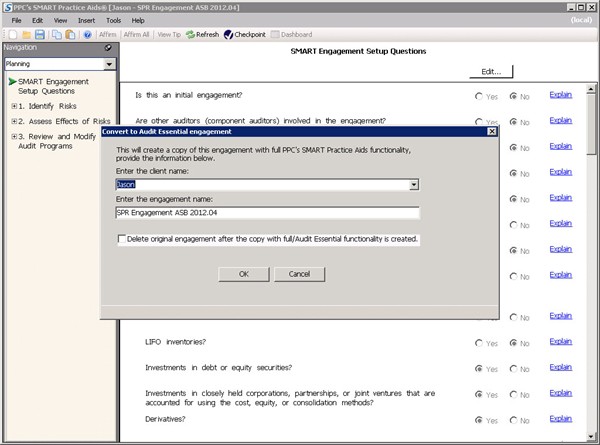This screenshot has height=445, width=600.
Task: Click the engagement name text field
Action: 266,212
